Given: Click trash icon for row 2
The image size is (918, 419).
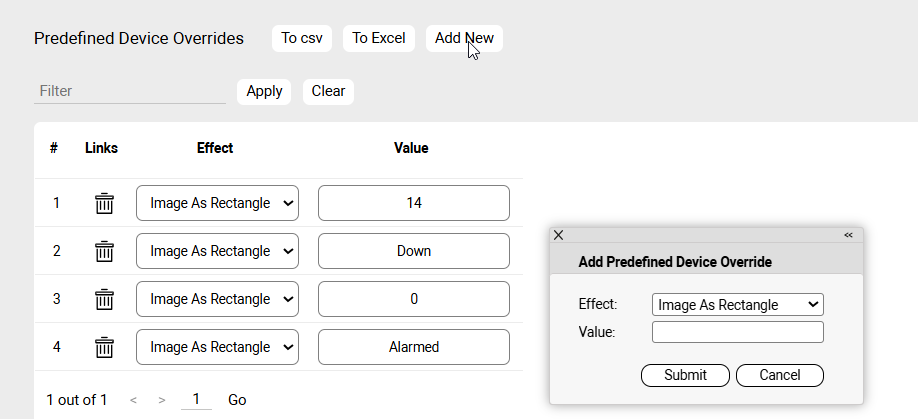Looking at the screenshot, I should [104, 252].
